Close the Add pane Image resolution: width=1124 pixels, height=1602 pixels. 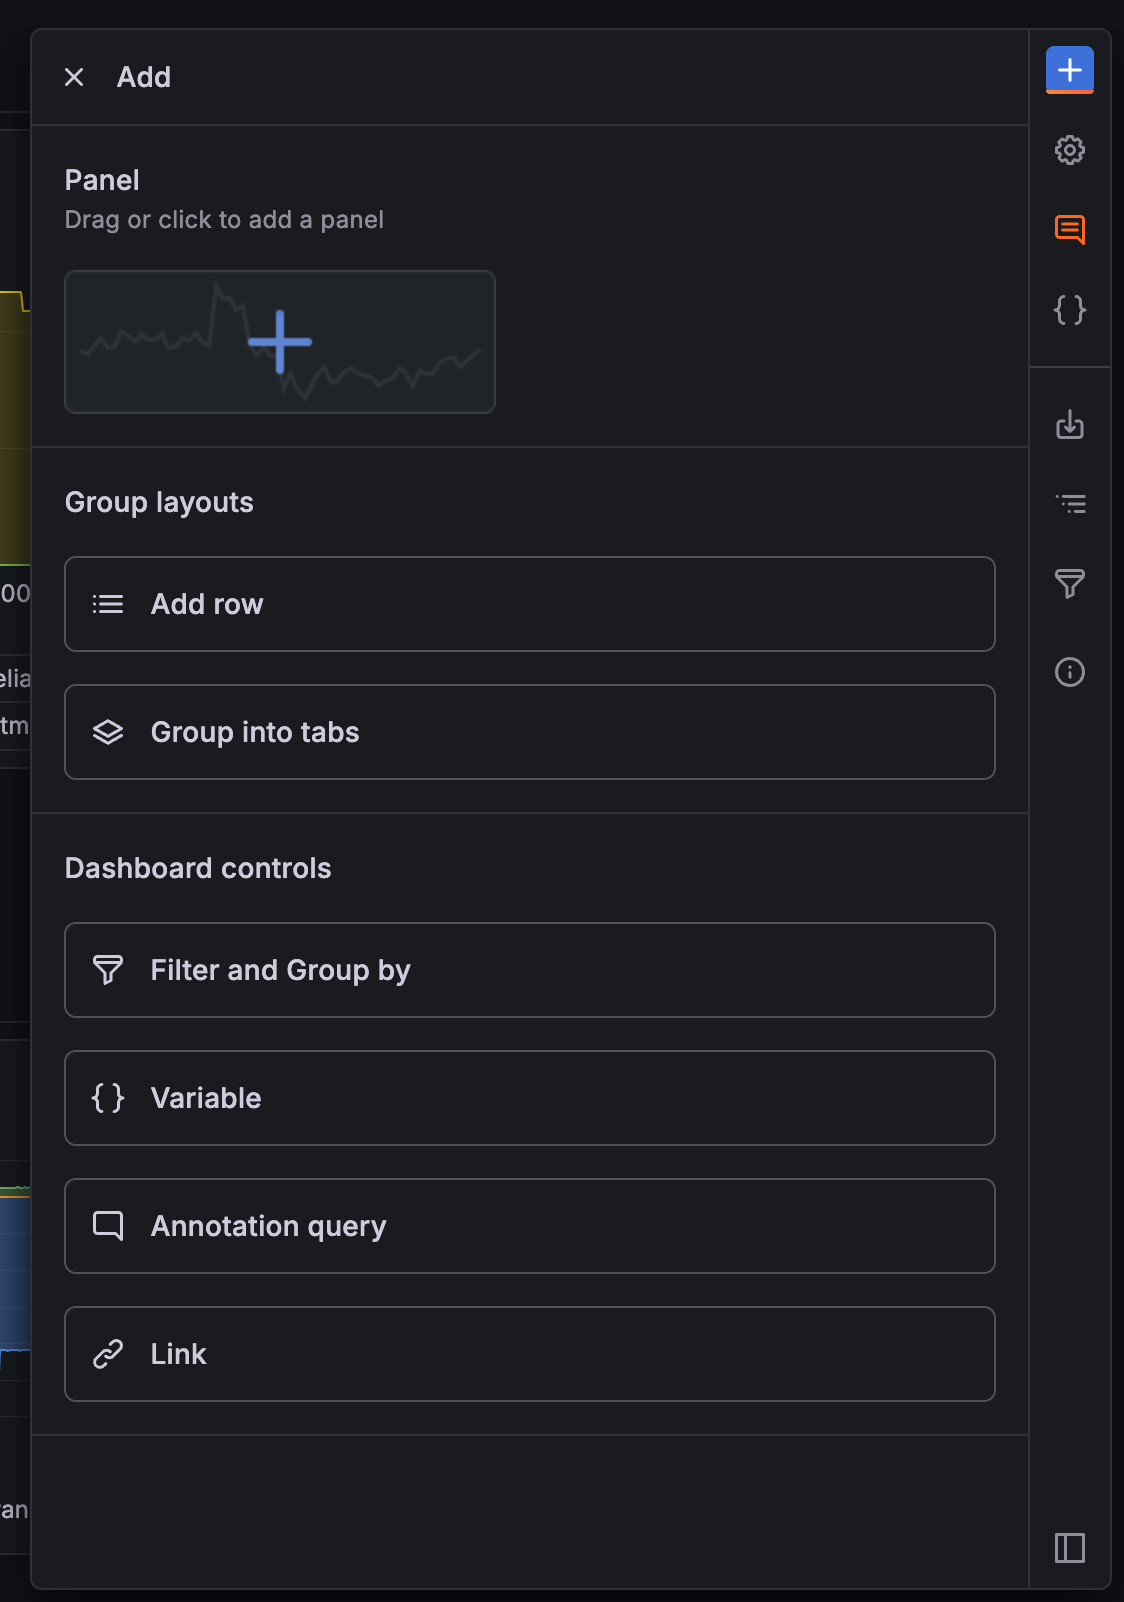(74, 77)
